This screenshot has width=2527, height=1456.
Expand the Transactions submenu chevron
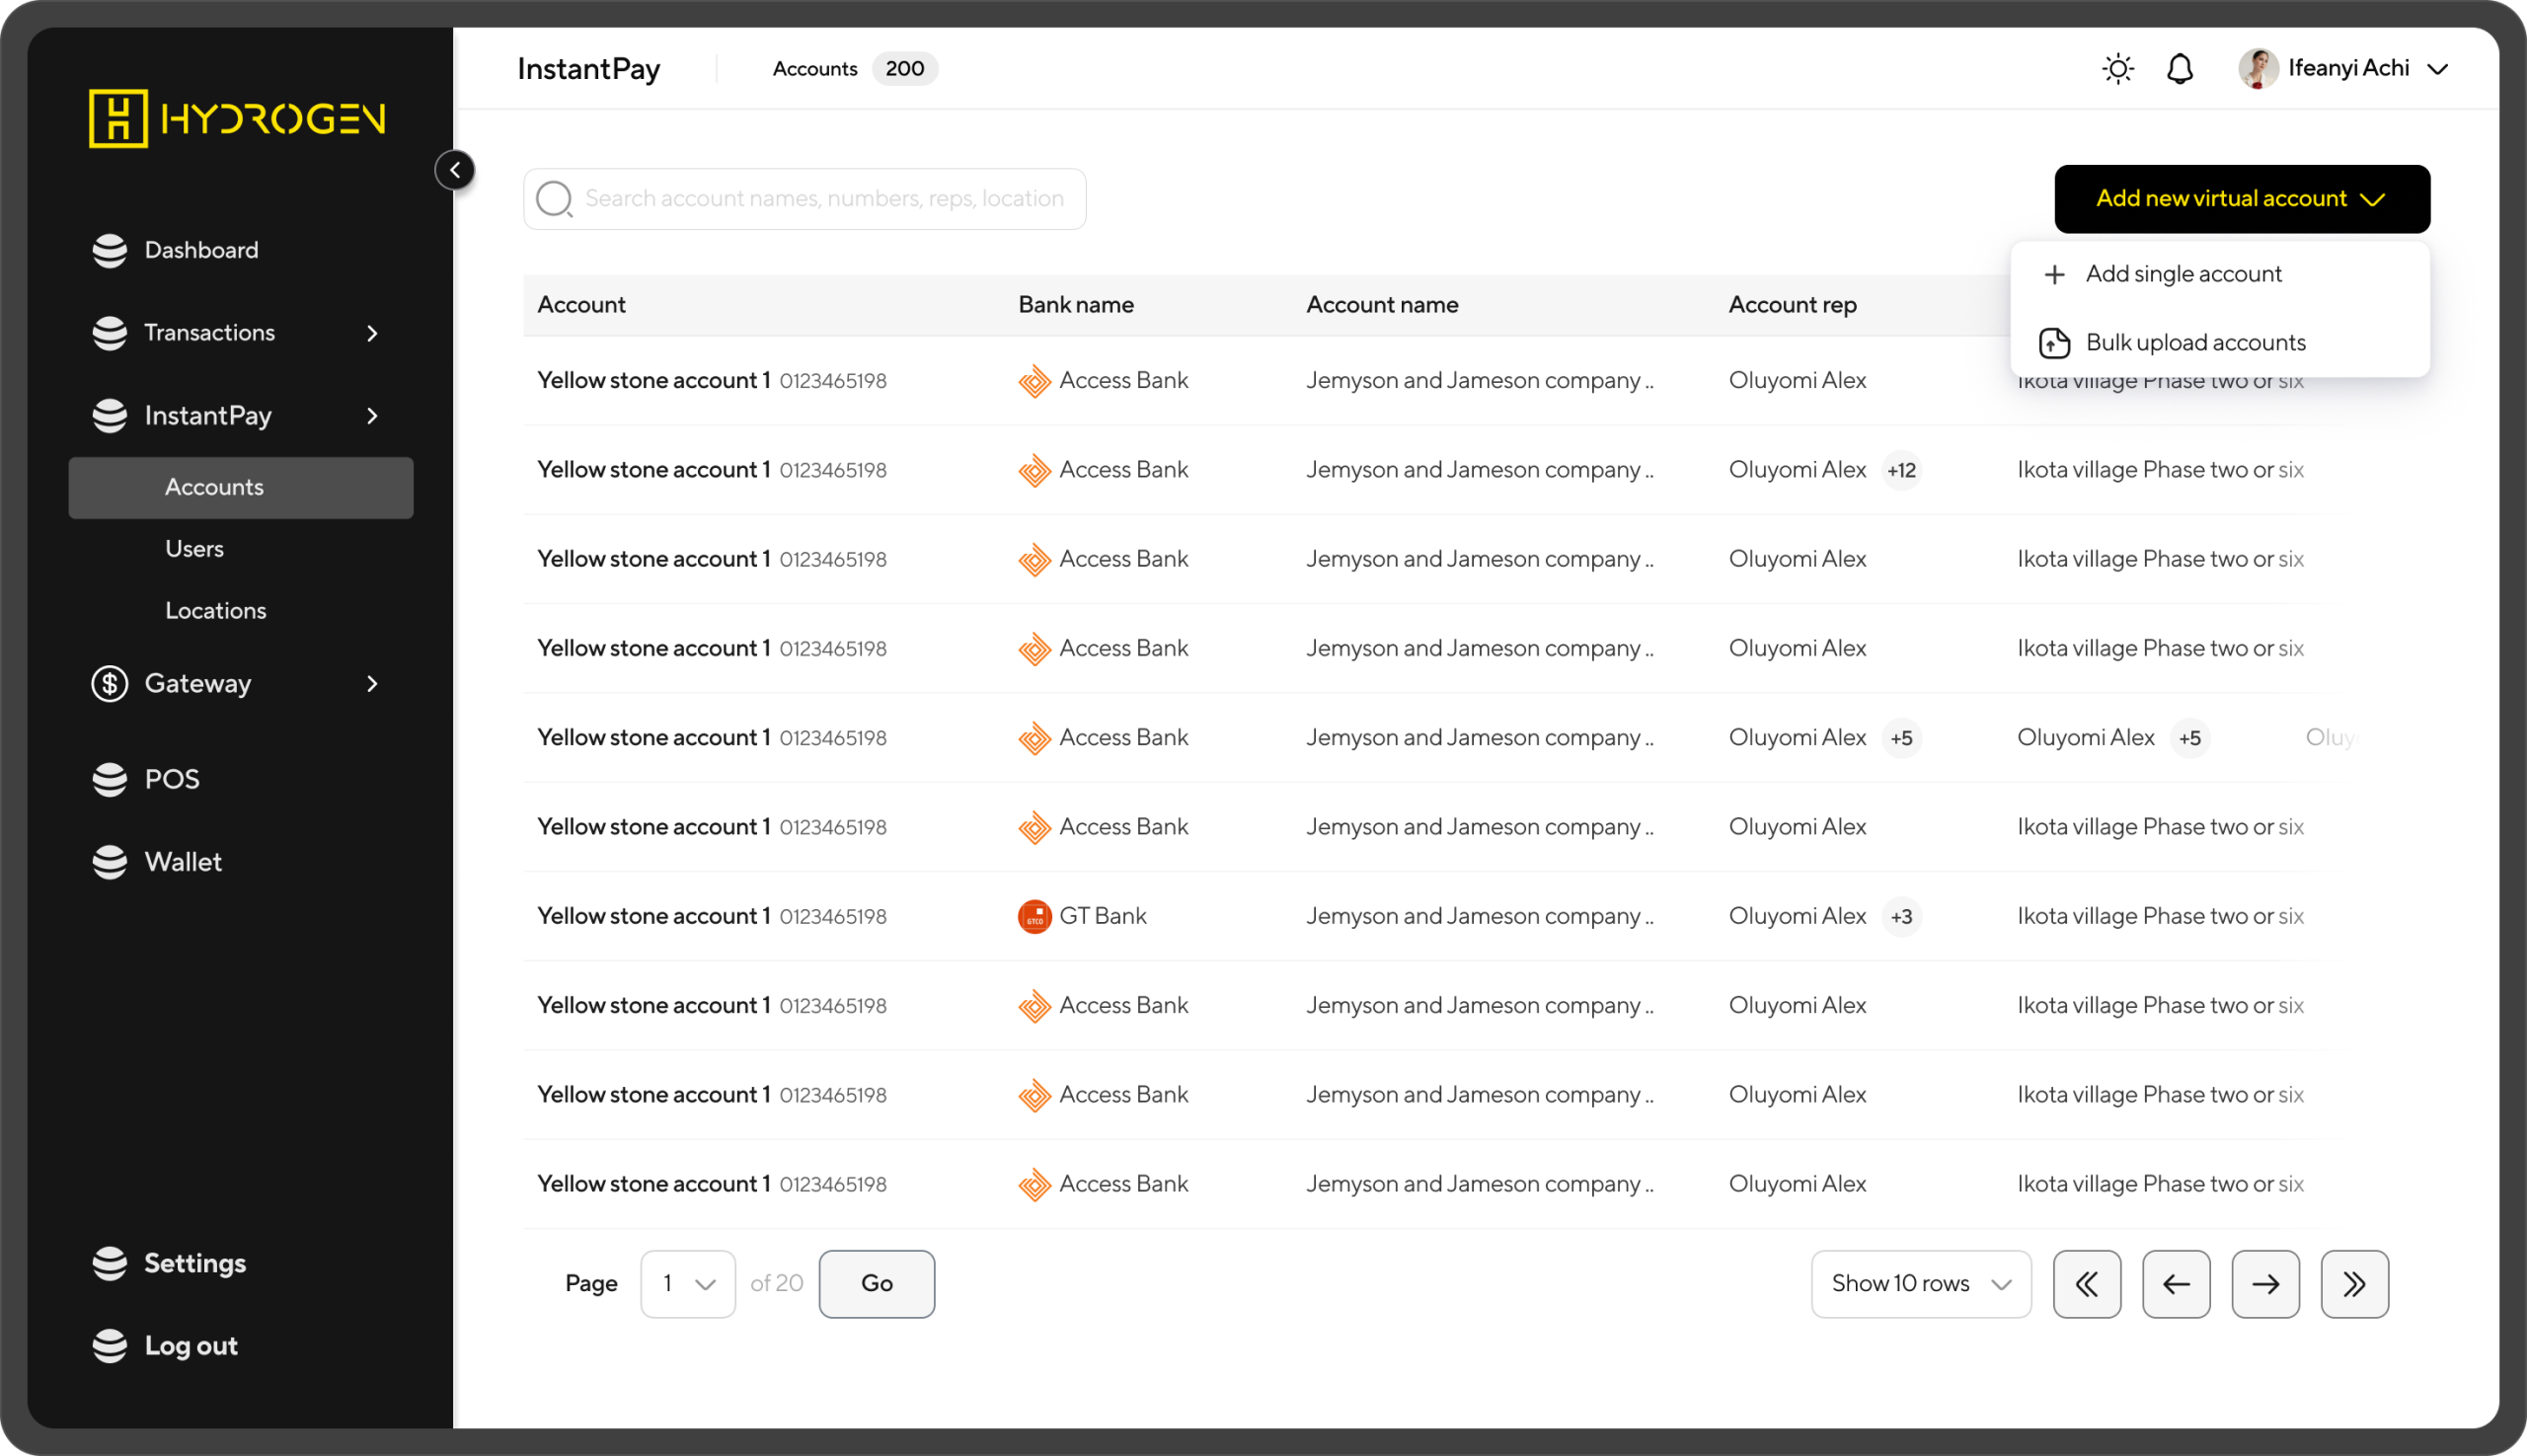[372, 333]
